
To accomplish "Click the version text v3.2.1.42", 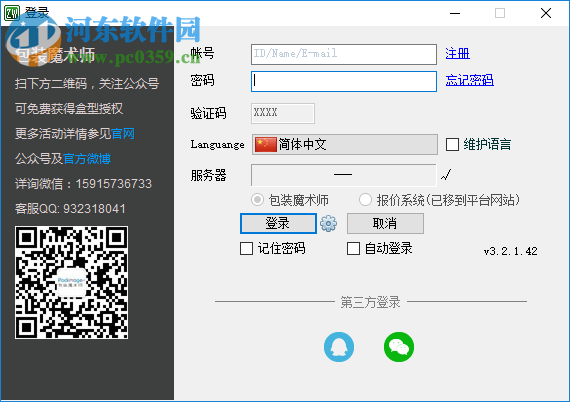I will coord(510,251).
